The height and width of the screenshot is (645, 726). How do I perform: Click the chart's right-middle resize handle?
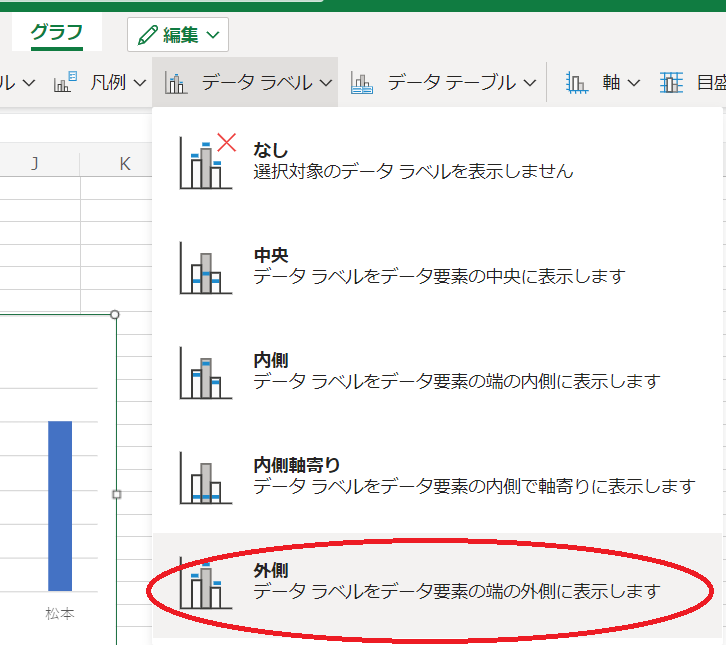(117, 494)
